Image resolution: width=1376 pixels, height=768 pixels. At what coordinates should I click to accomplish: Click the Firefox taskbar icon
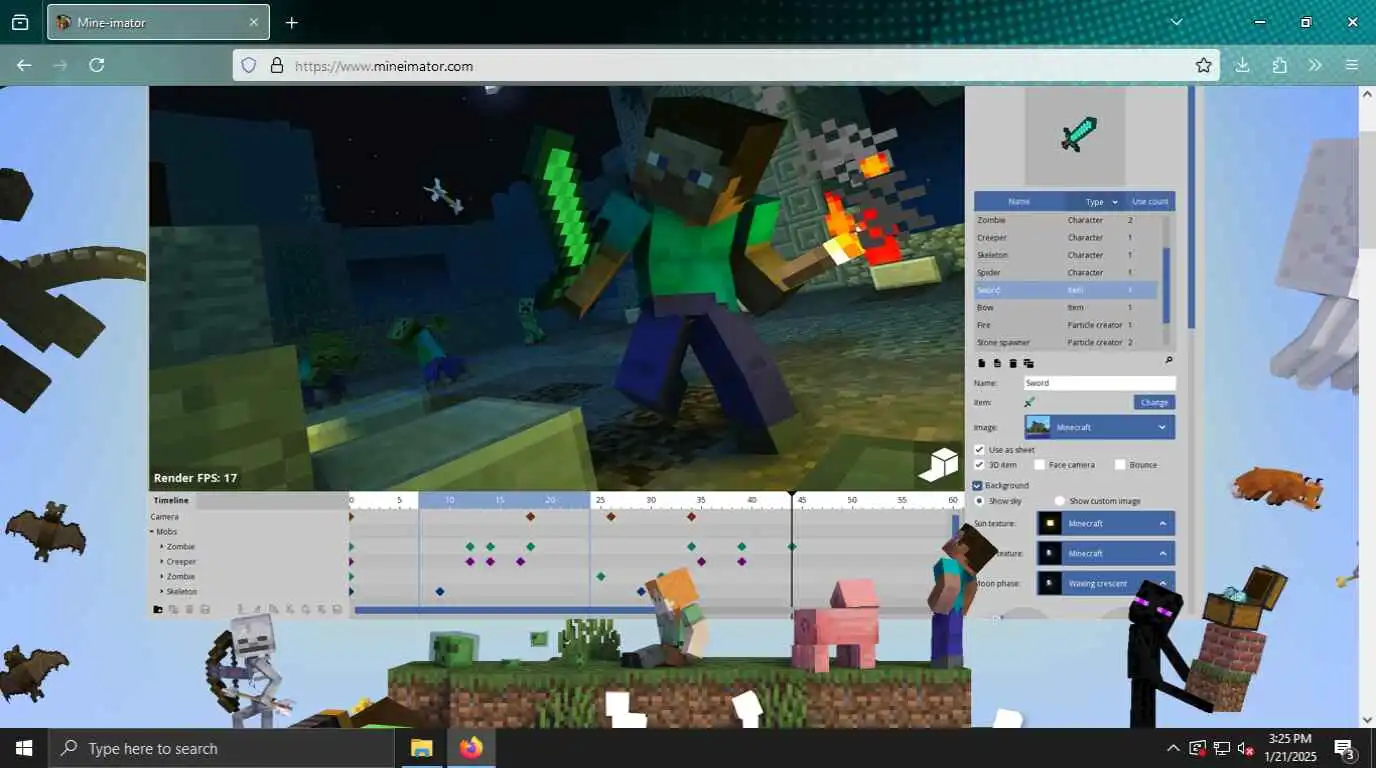pyautogui.click(x=470, y=748)
